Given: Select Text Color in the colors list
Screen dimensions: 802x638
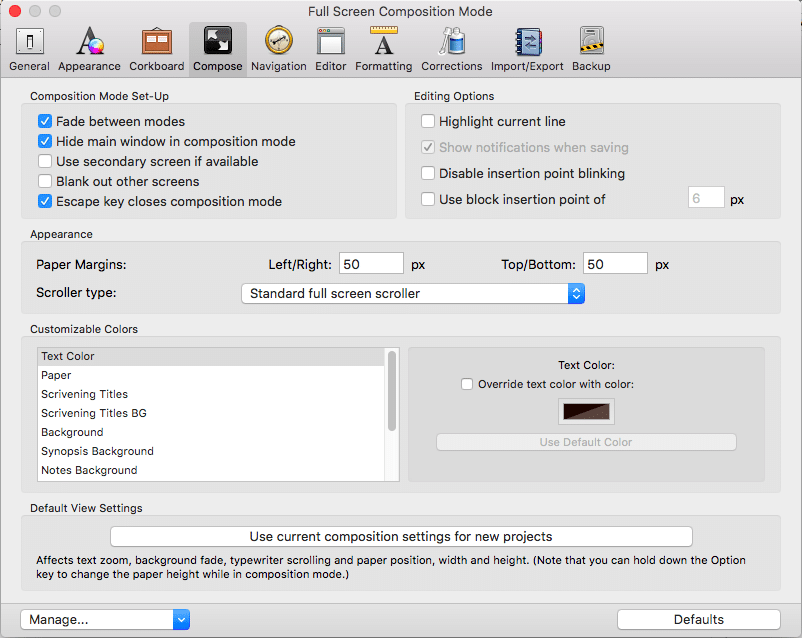Looking at the screenshot, I should click(211, 356).
